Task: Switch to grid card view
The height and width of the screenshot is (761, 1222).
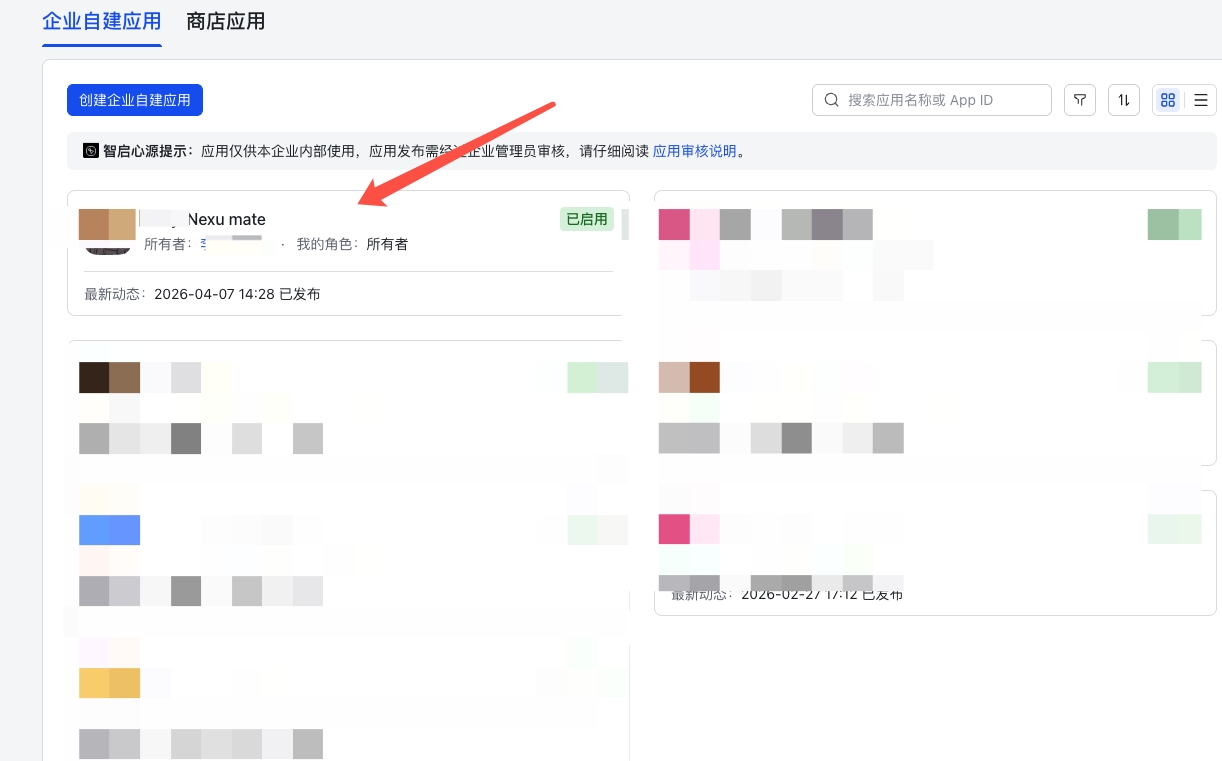Action: pos(1168,100)
